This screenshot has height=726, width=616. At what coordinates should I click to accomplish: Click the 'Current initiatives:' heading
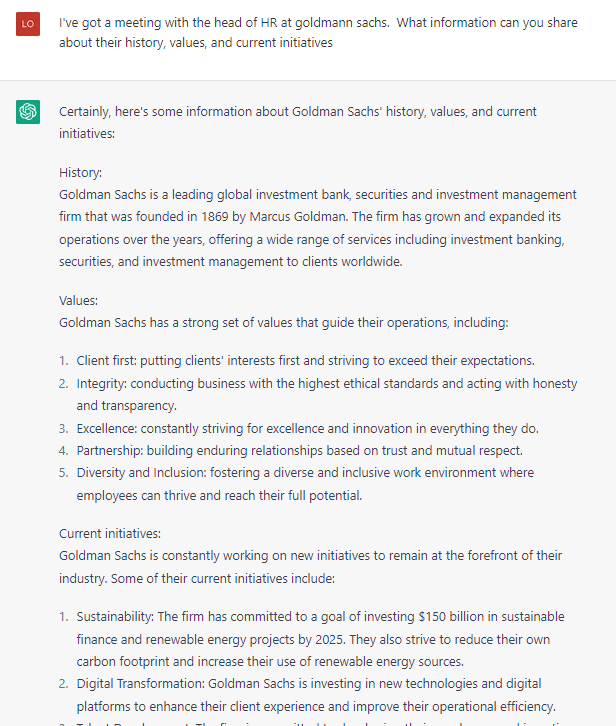(x=110, y=533)
